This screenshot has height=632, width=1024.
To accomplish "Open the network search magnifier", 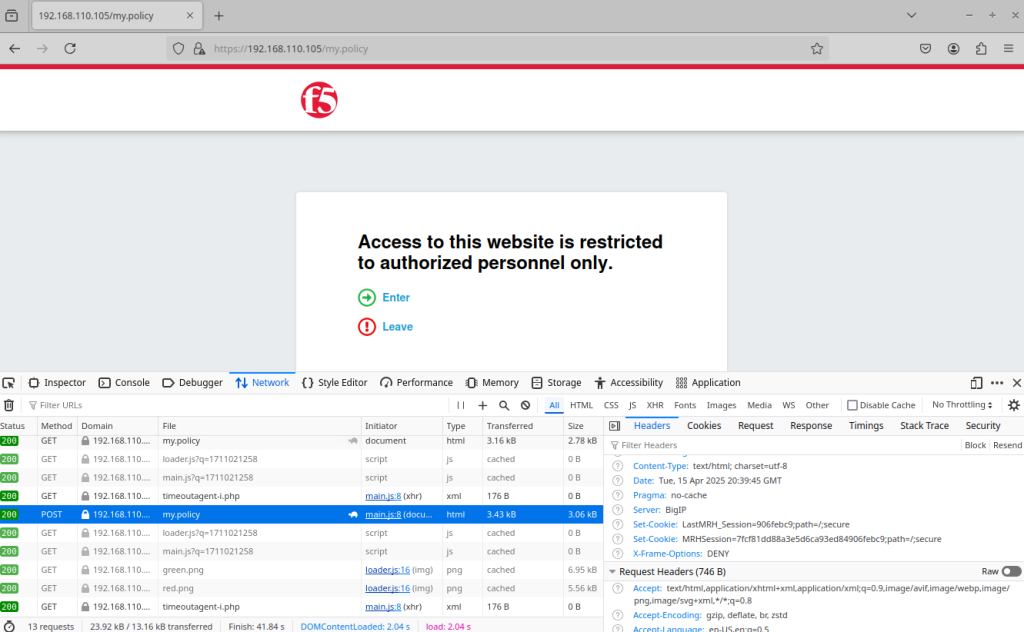I will [504, 405].
